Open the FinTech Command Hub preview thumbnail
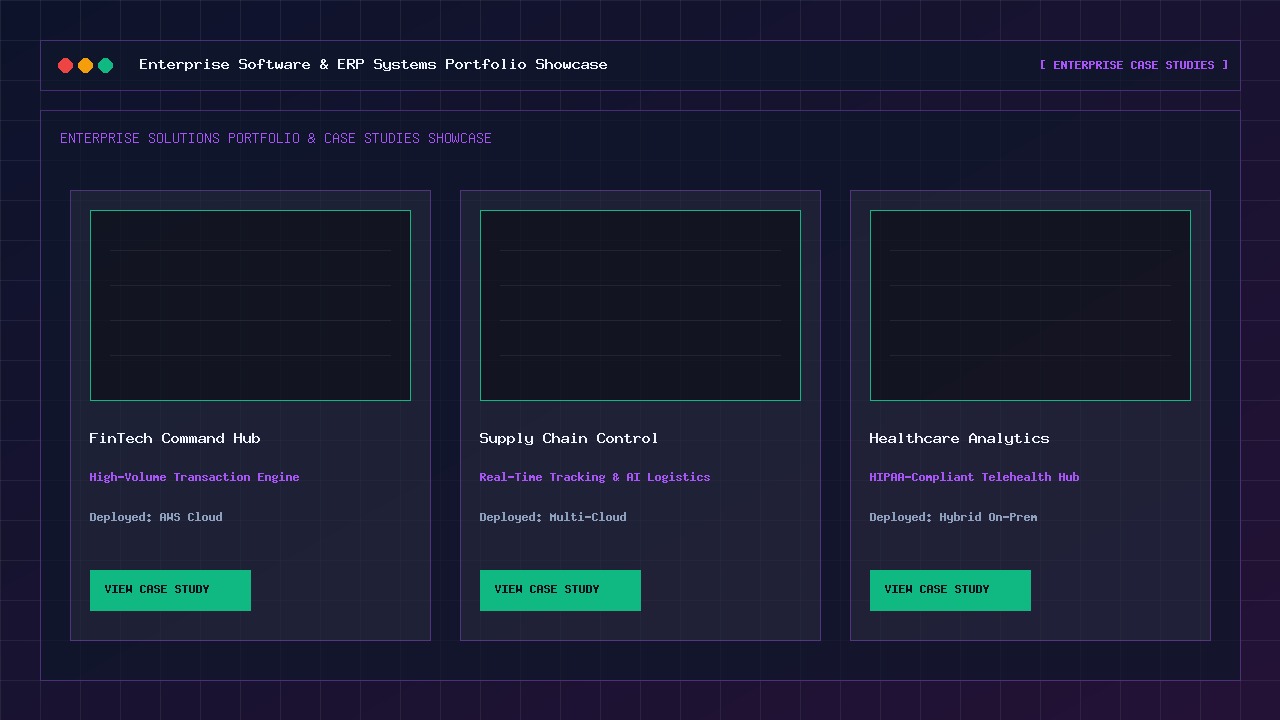The height and width of the screenshot is (720, 1280). click(250, 305)
